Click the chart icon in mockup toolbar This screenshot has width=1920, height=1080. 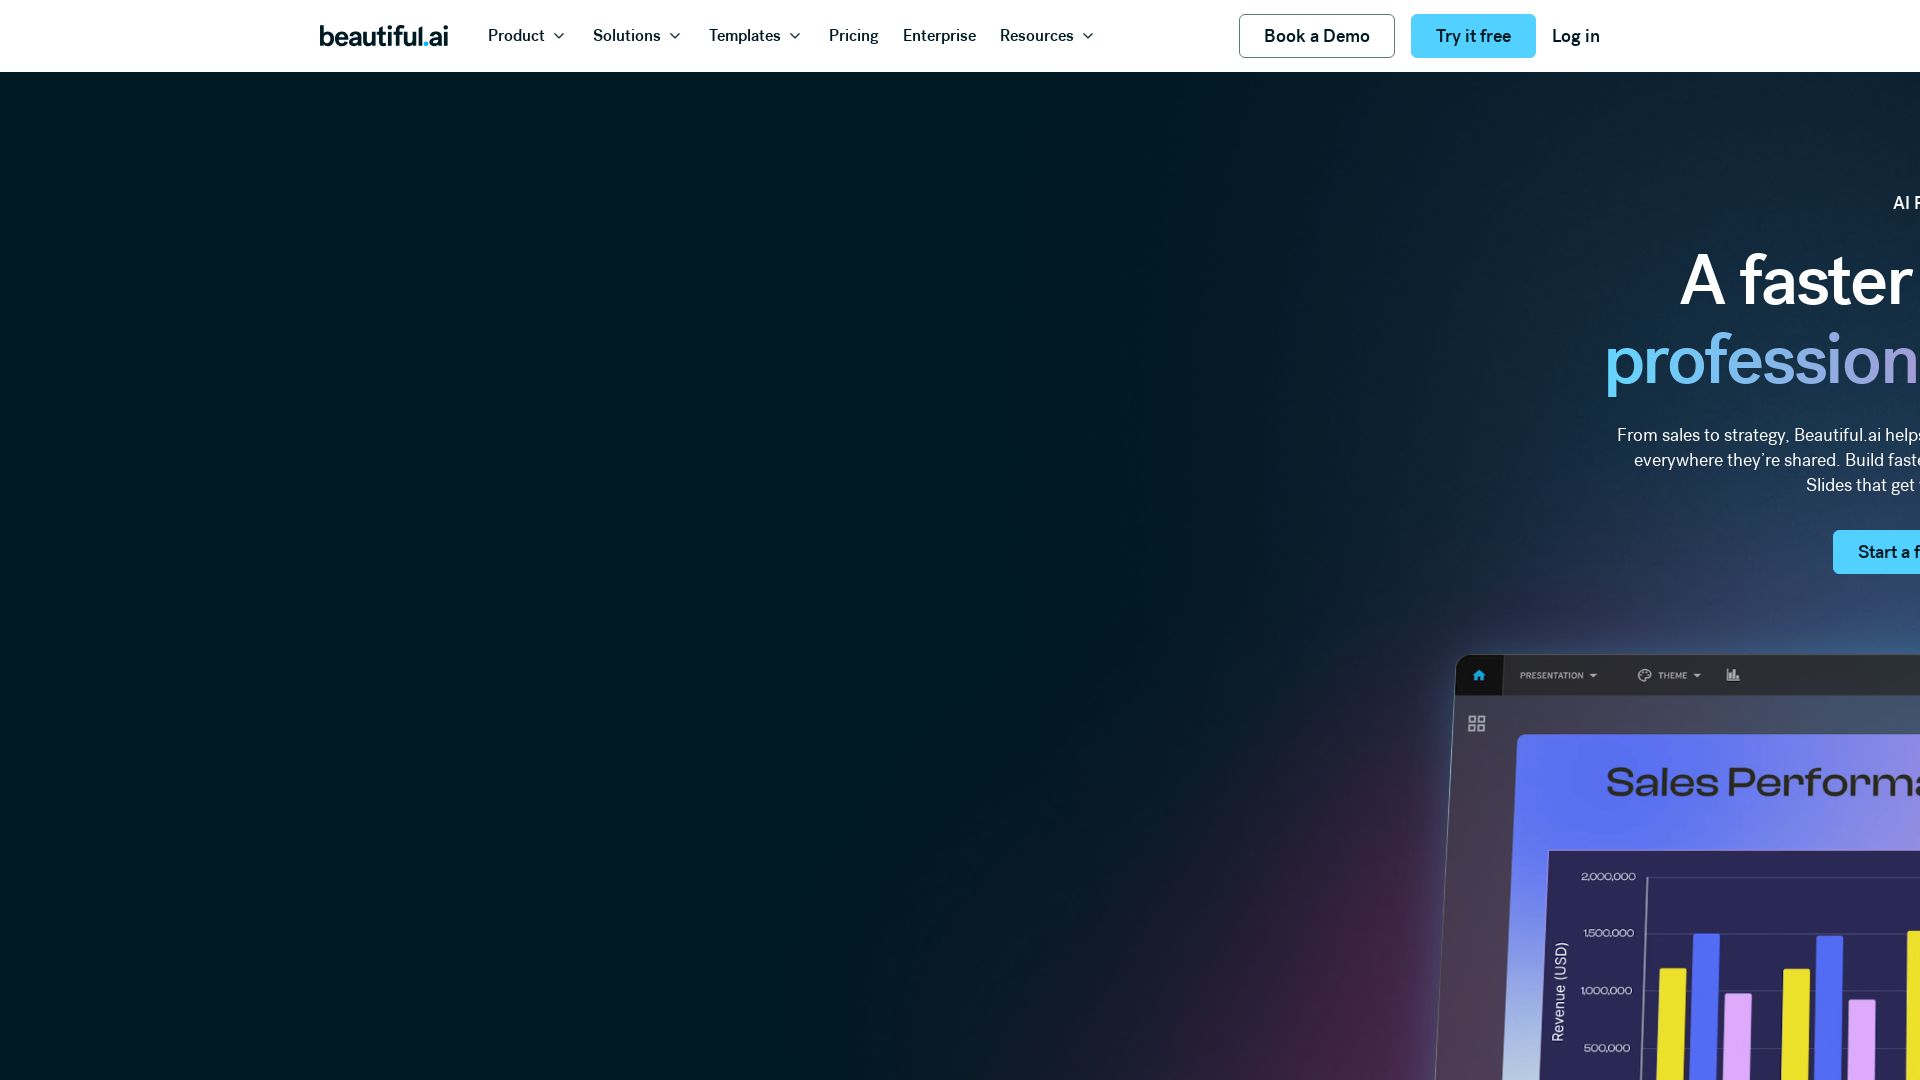1733,675
